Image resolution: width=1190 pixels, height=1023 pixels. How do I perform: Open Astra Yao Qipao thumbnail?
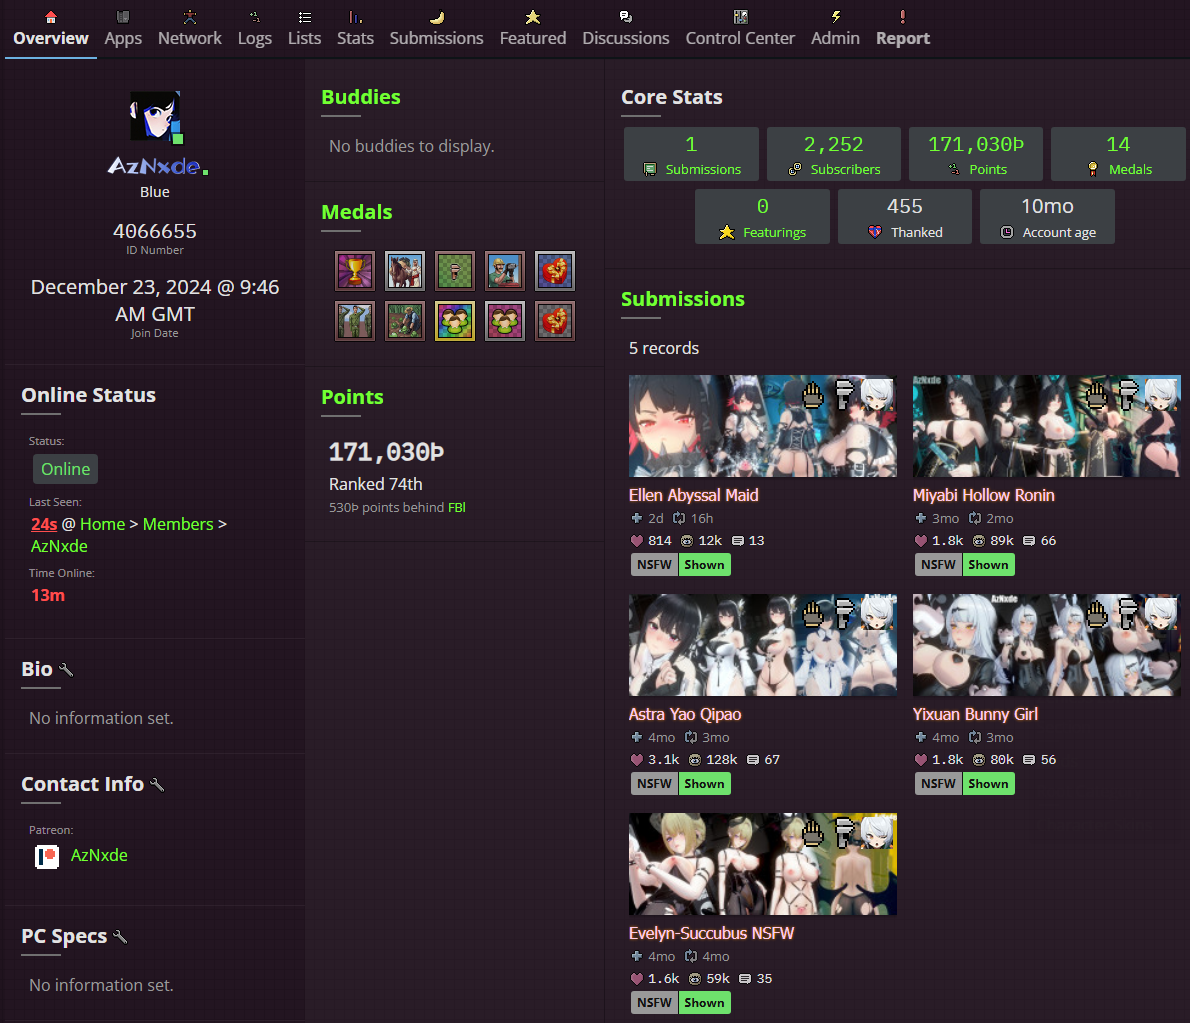(763, 645)
